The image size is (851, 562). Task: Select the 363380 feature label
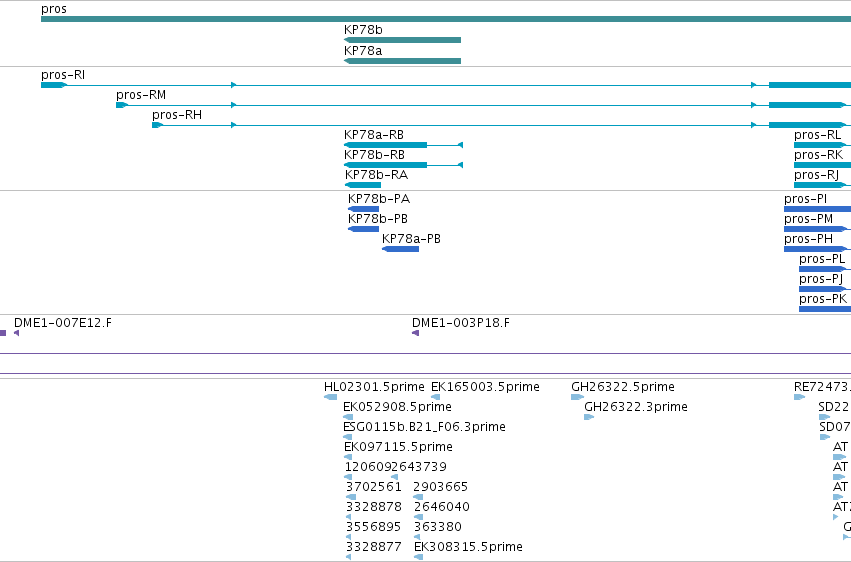tap(437, 527)
